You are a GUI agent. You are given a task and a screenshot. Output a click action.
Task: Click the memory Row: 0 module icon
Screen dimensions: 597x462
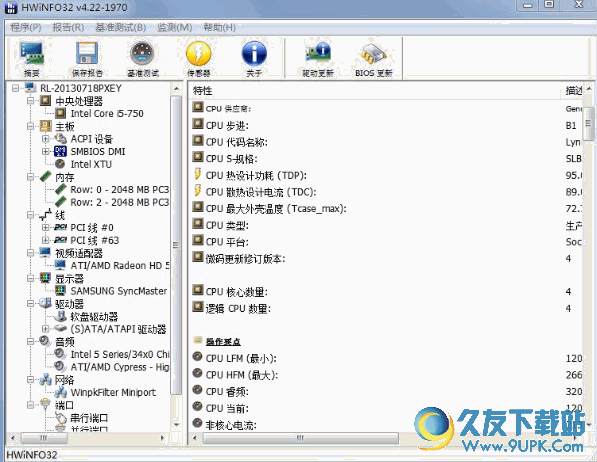coord(61,189)
